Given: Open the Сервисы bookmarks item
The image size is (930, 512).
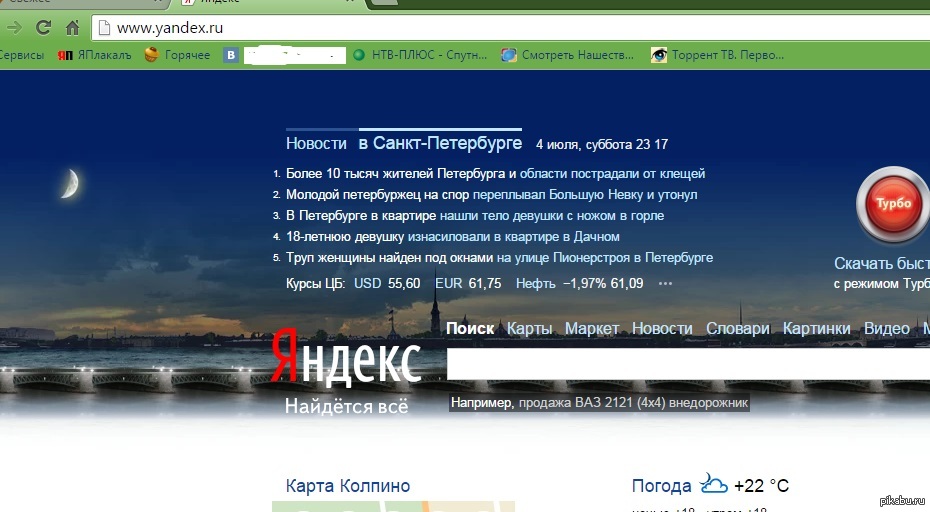Looking at the screenshot, I should click(22, 55).
